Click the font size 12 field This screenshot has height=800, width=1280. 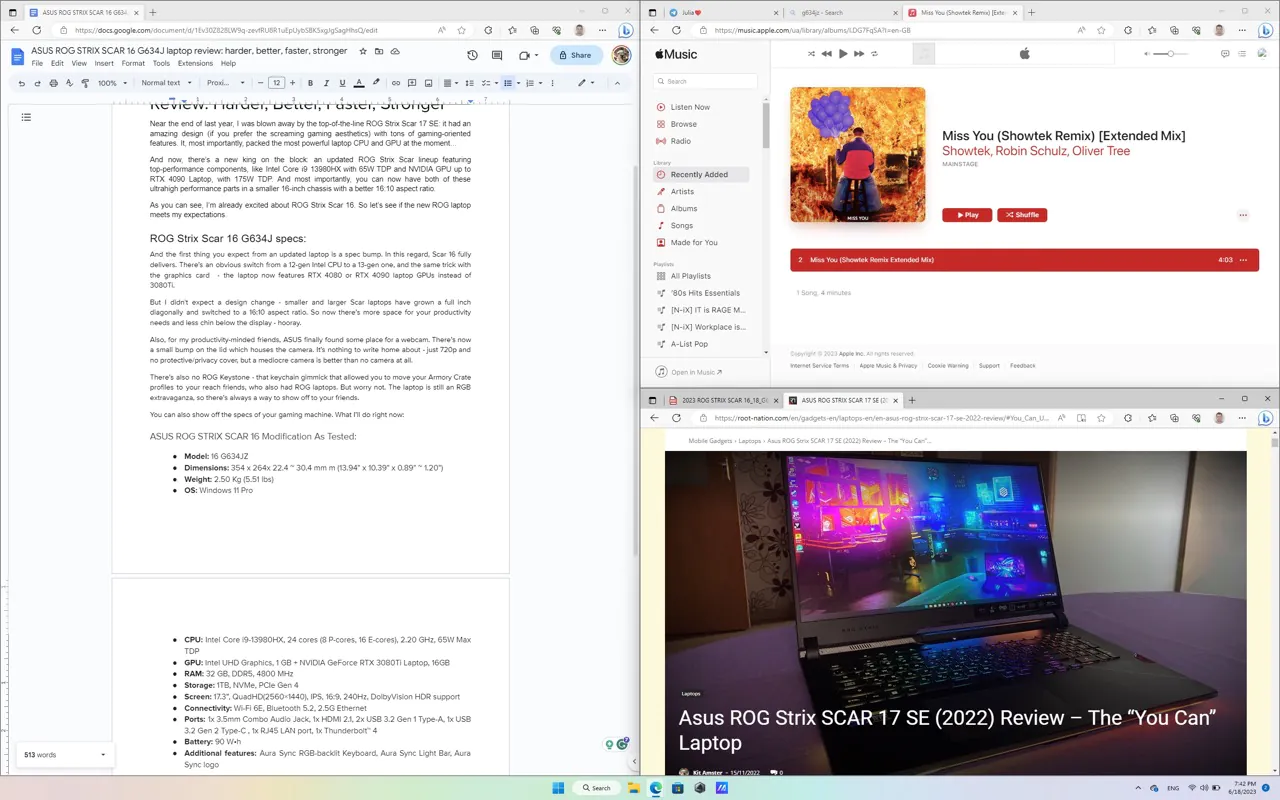pyautogui.click(x=277, y=83)
